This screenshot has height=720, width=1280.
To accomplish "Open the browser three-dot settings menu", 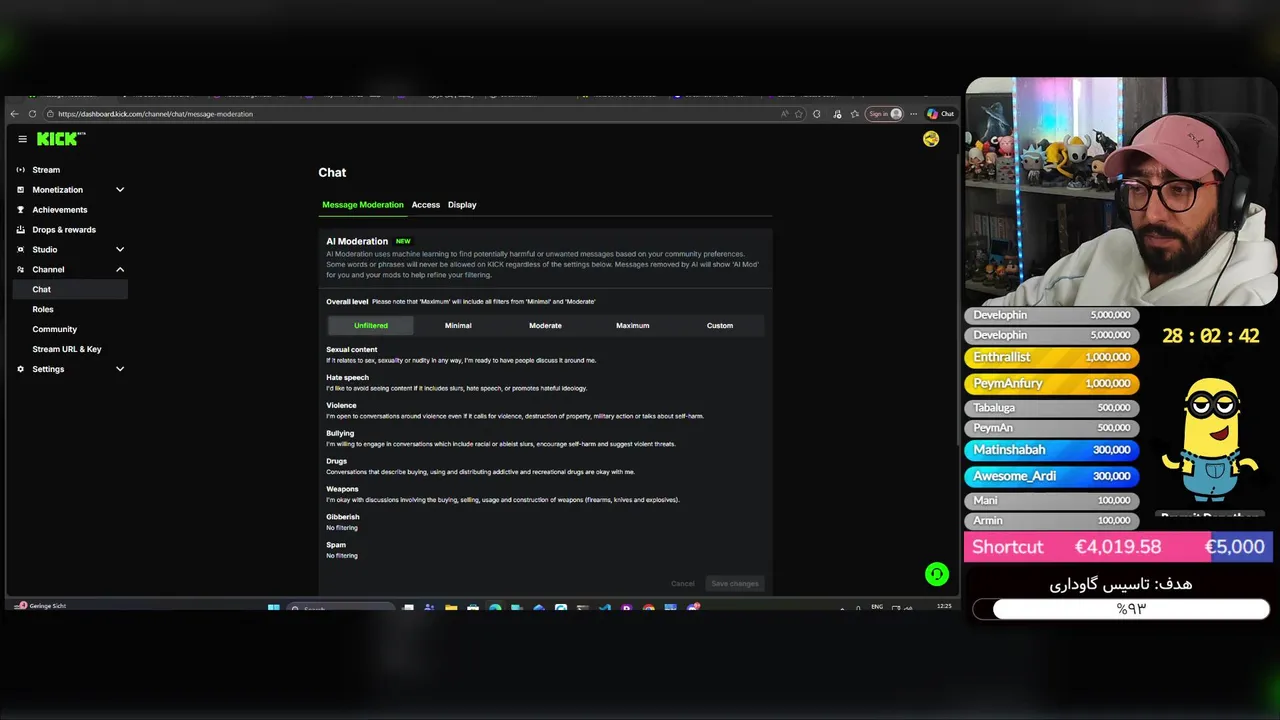I will (x=913, y=114).
